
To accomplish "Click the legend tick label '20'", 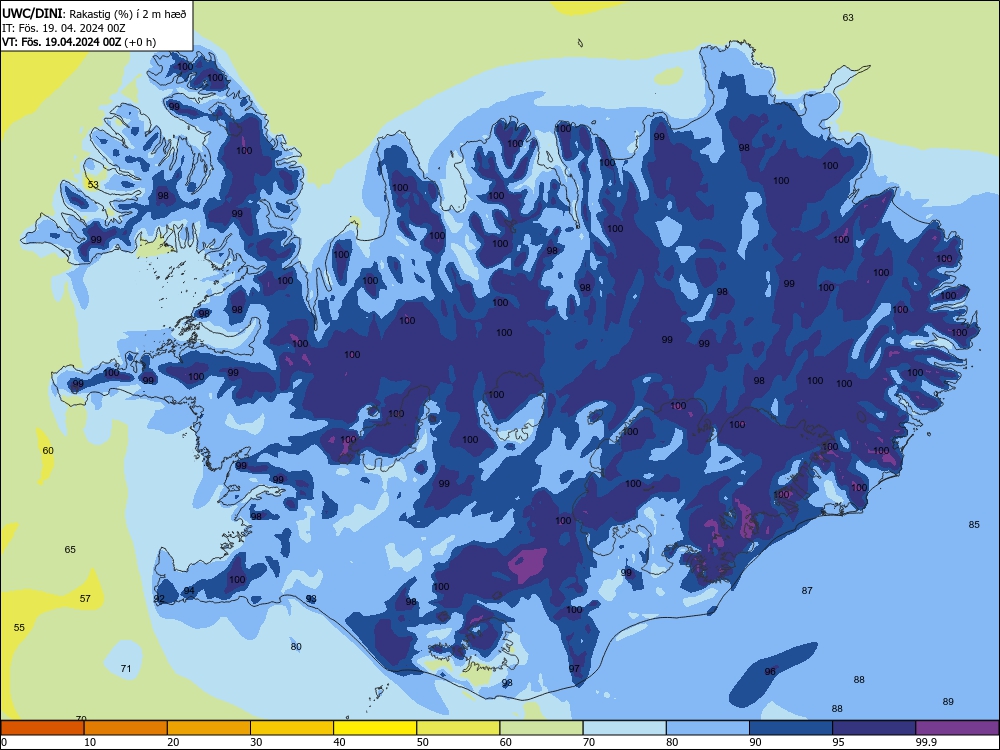I will pyautogui.click(x=173, y=742).
